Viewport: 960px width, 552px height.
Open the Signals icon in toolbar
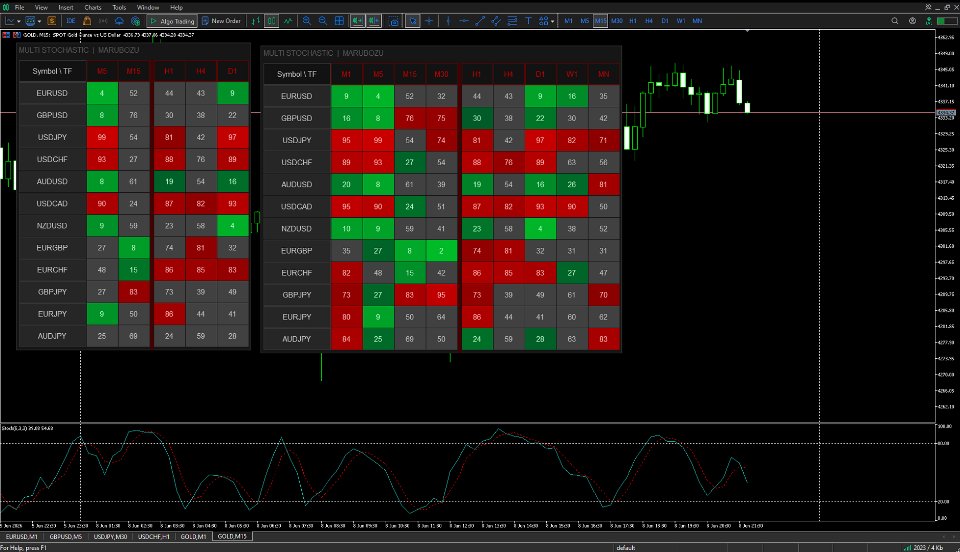pyautogui.click(x=103, y=21)
